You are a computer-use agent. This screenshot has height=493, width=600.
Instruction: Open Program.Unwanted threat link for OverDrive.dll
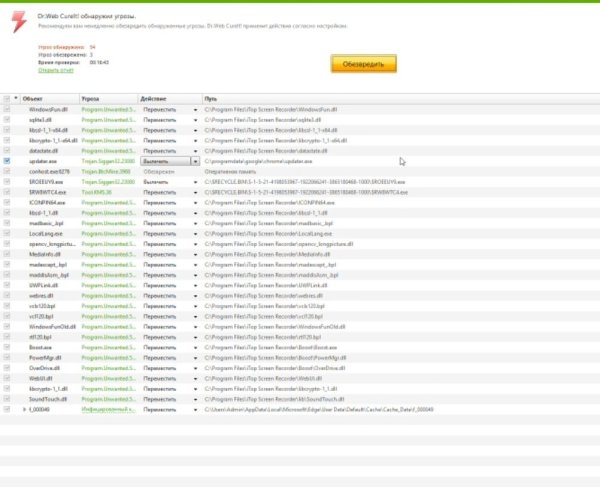108,368
